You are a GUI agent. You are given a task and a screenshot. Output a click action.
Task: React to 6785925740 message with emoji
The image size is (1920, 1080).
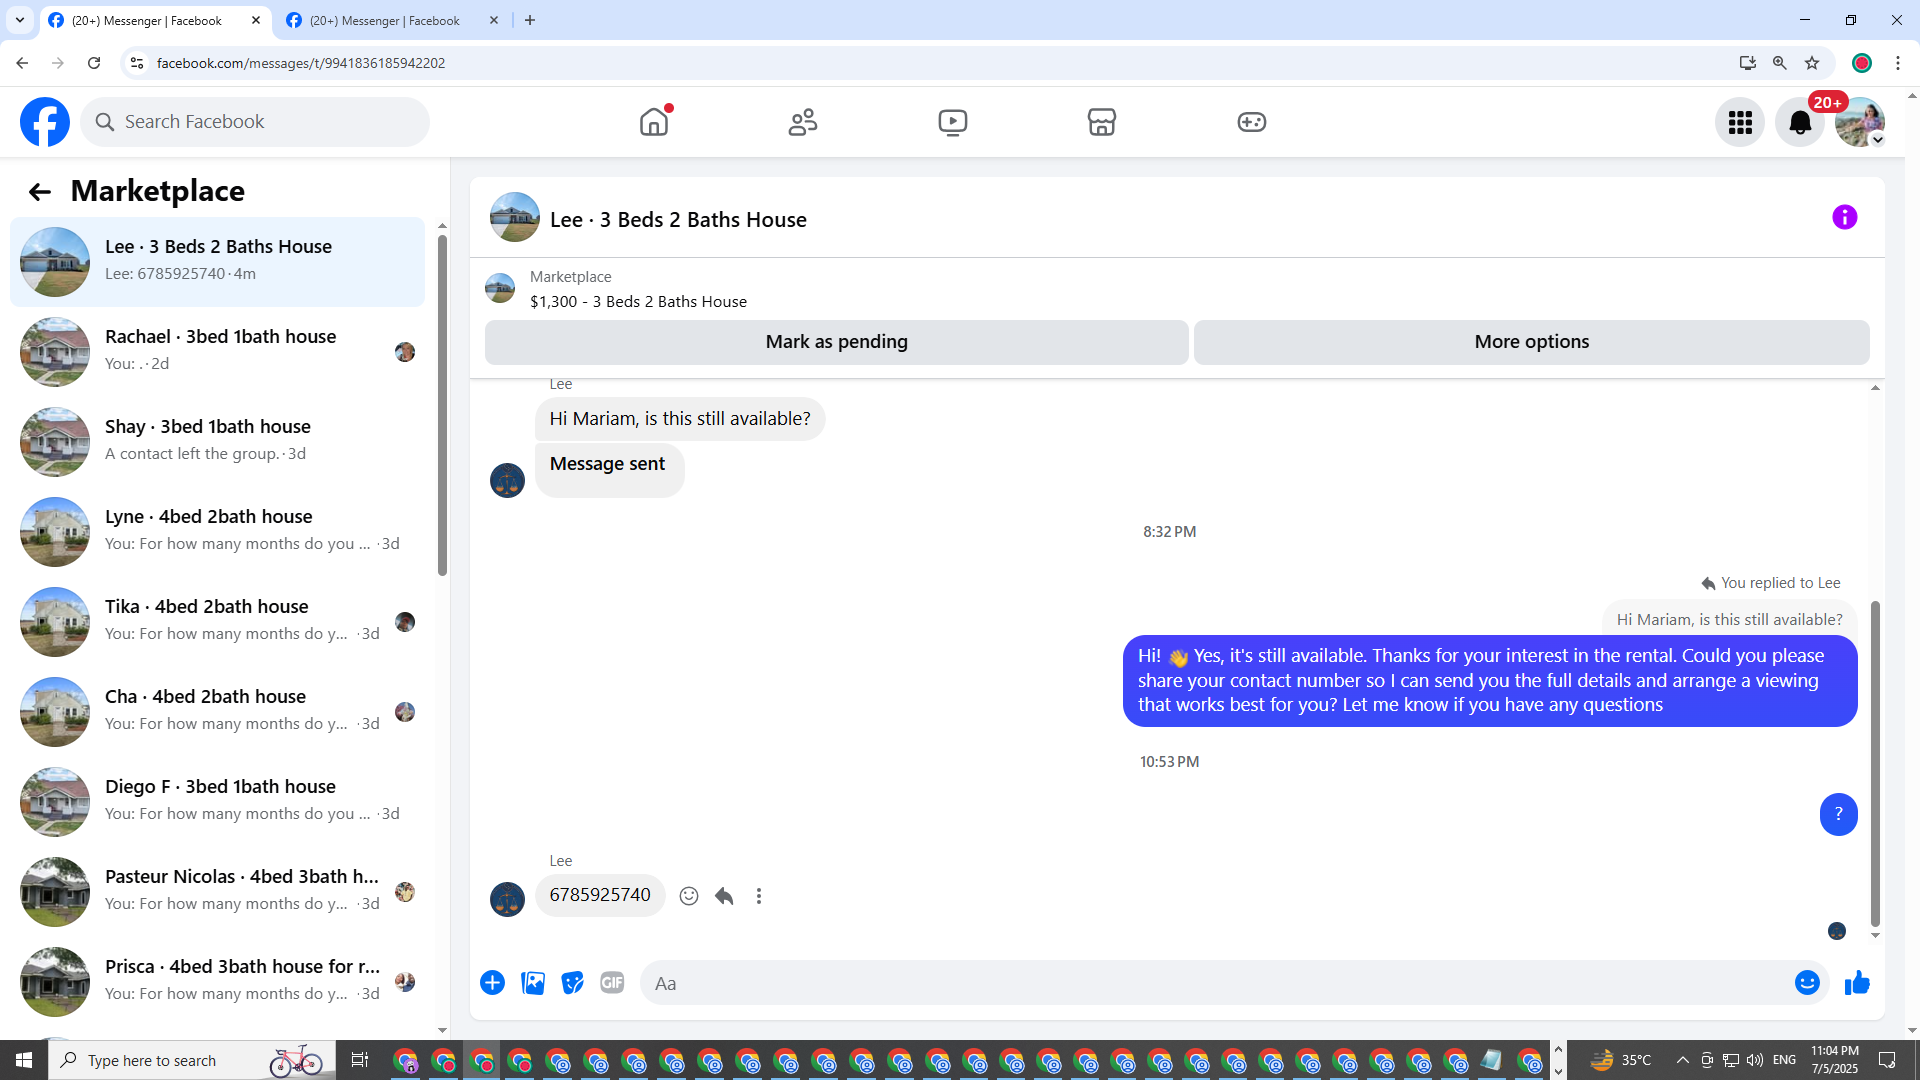pyautogui.click(x=689, y=896)
